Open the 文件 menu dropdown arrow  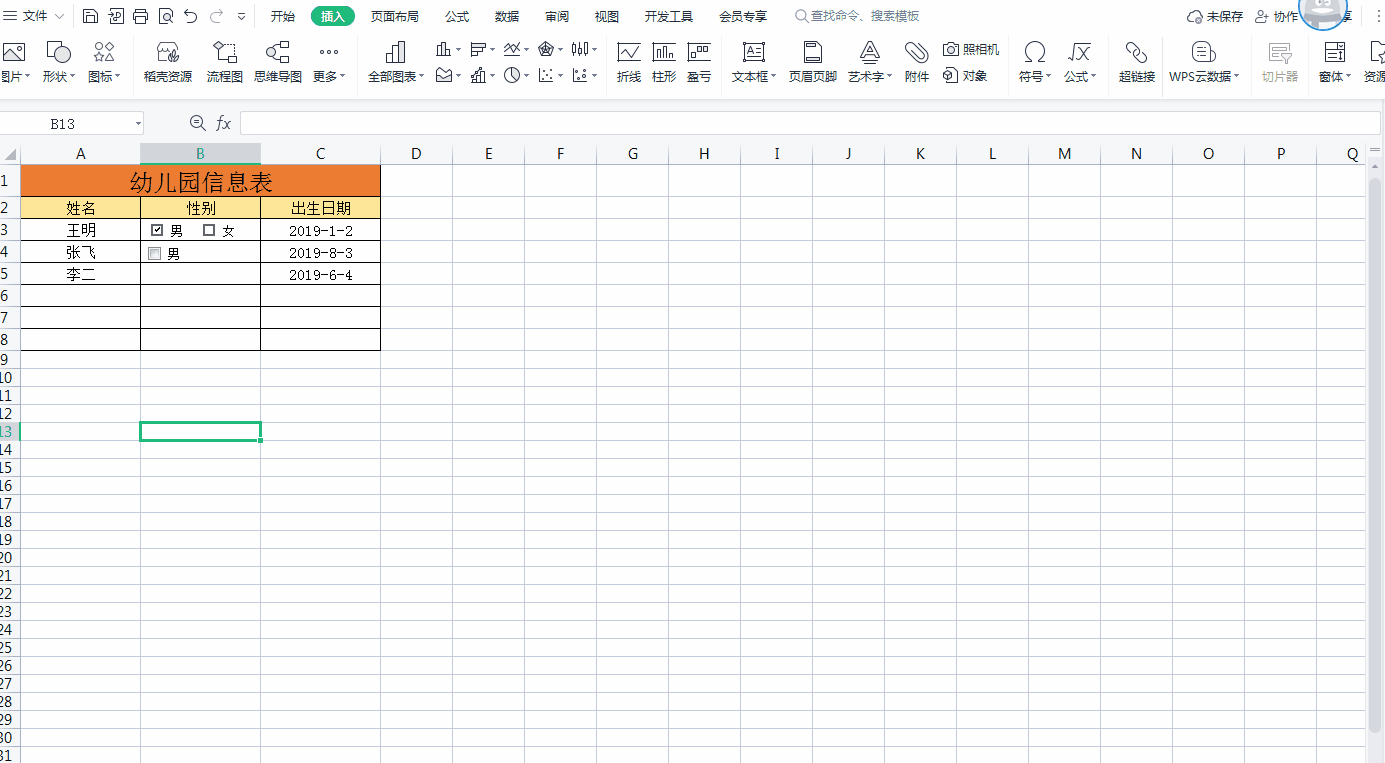pyautogui.click(x=59, y=17)
